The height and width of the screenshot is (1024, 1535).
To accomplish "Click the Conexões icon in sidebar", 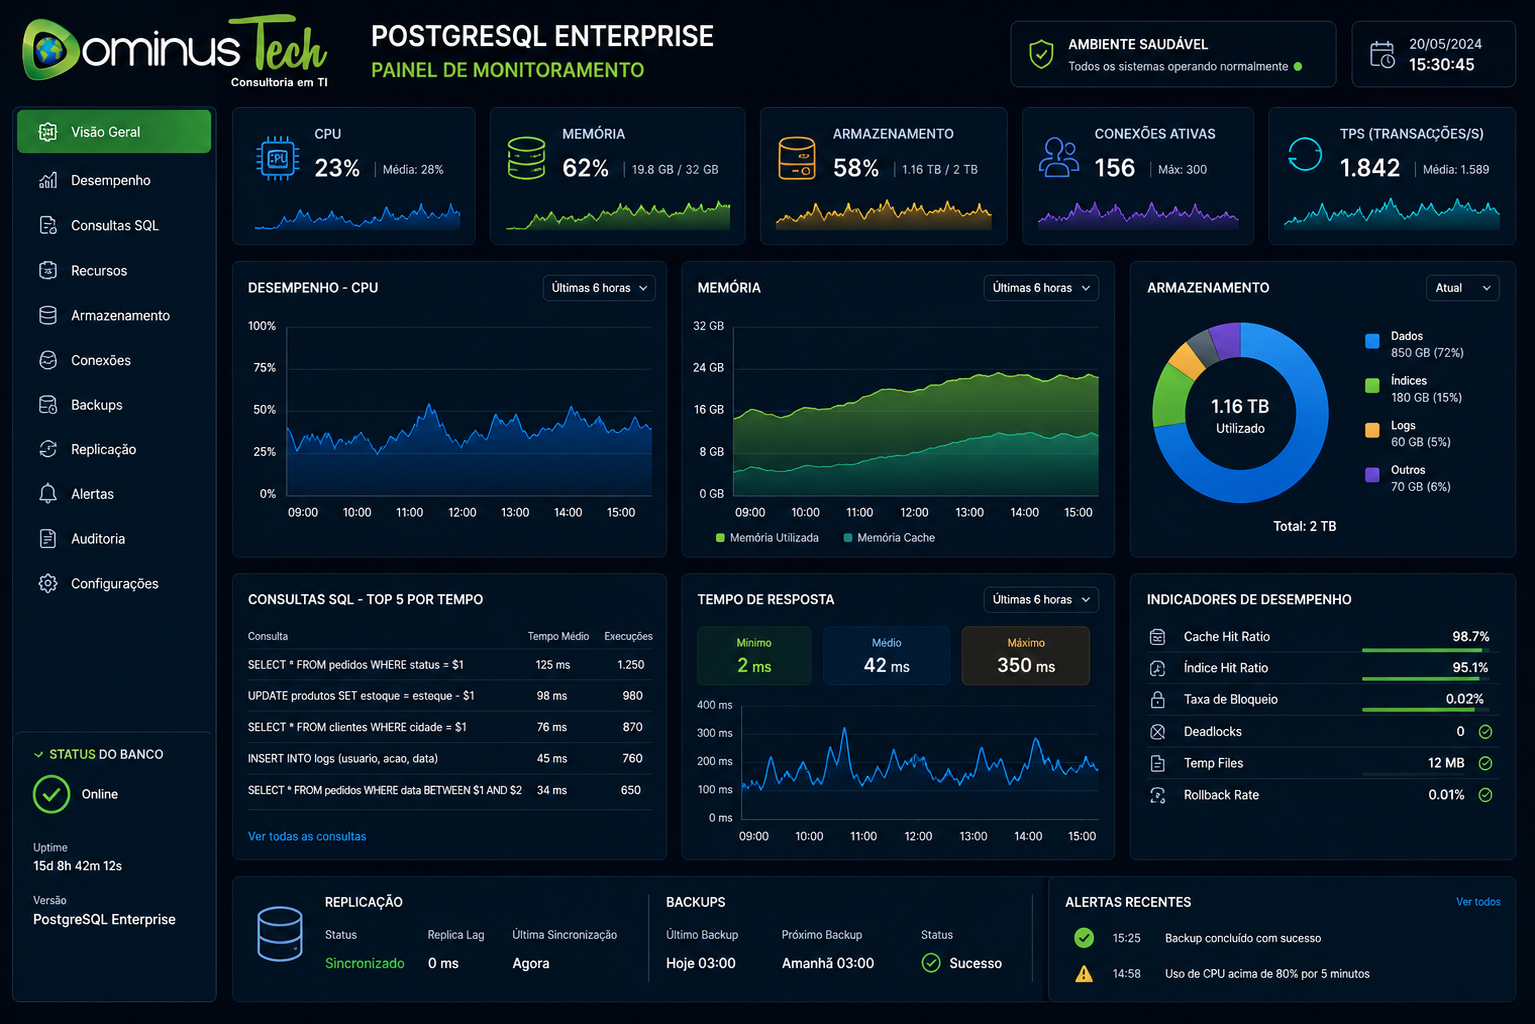I will [x=48, y=360].
